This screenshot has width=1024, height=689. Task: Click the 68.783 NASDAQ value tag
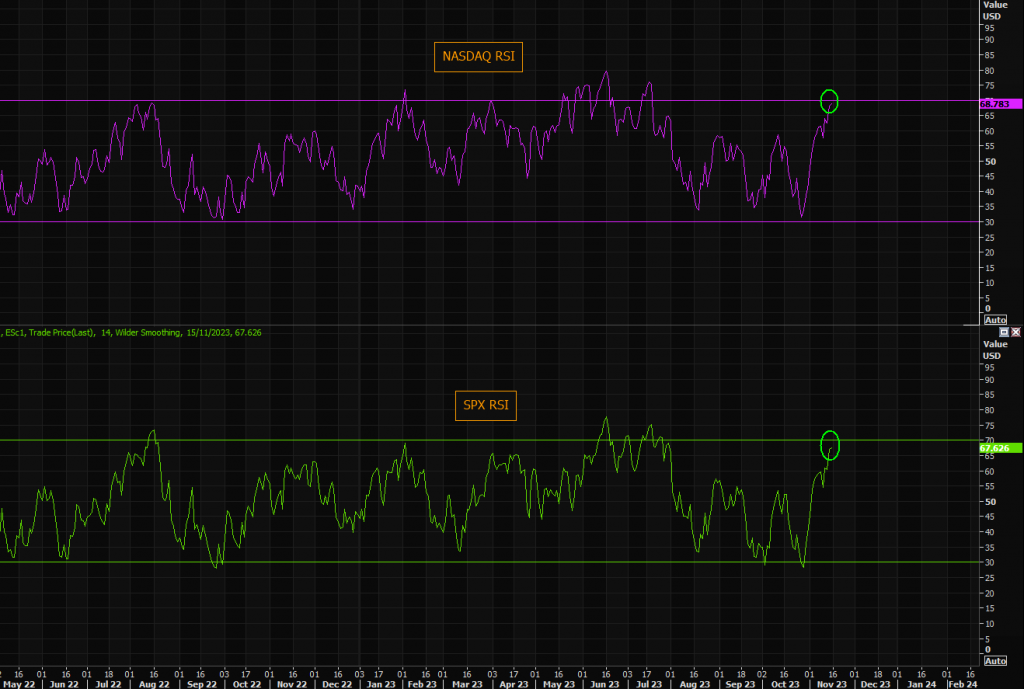pyautogui.click(x=994, y=103)
